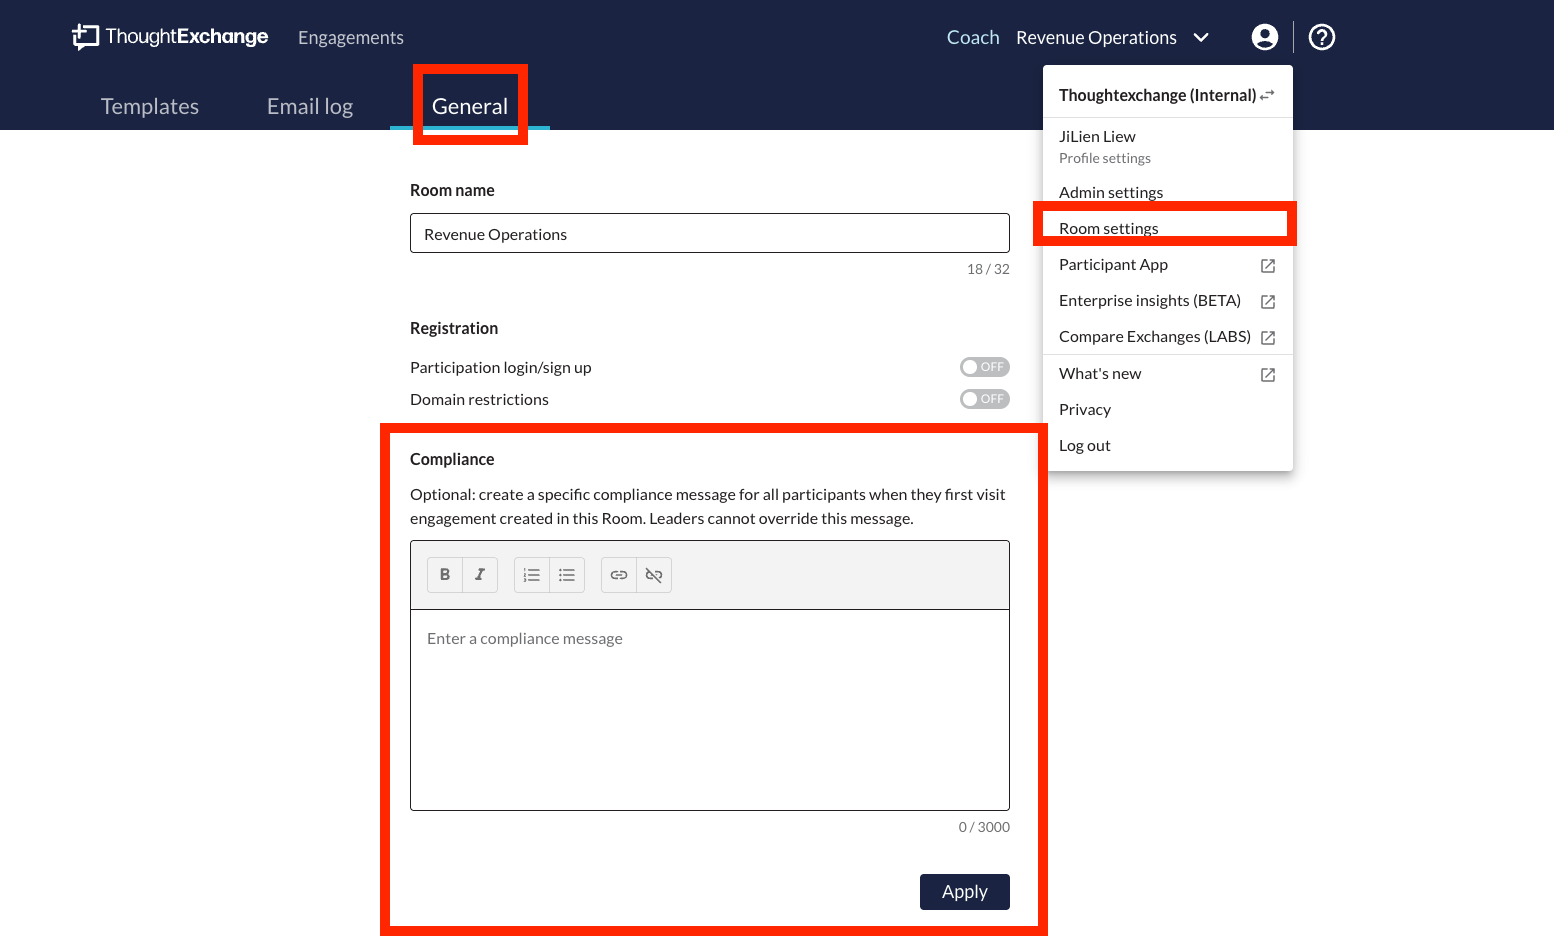This screenshot has width=1554, height=942.
Task: Insert a link in compliance message
Action: (619, 575)
